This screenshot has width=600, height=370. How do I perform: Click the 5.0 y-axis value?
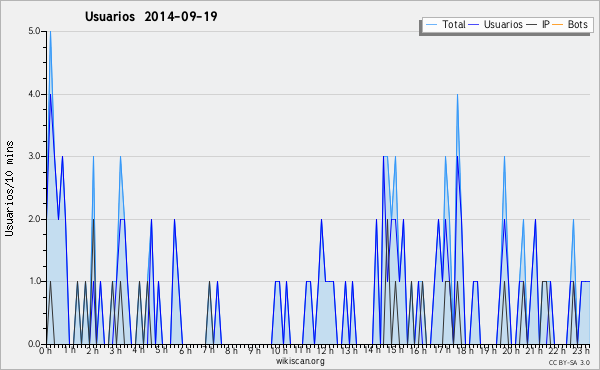(x=34, y=31)
